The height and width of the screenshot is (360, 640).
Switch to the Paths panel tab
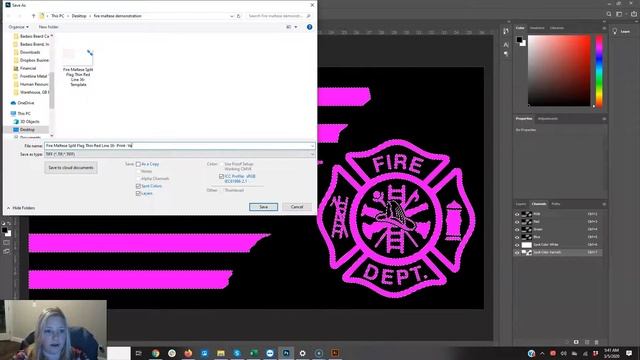point(556,204)
